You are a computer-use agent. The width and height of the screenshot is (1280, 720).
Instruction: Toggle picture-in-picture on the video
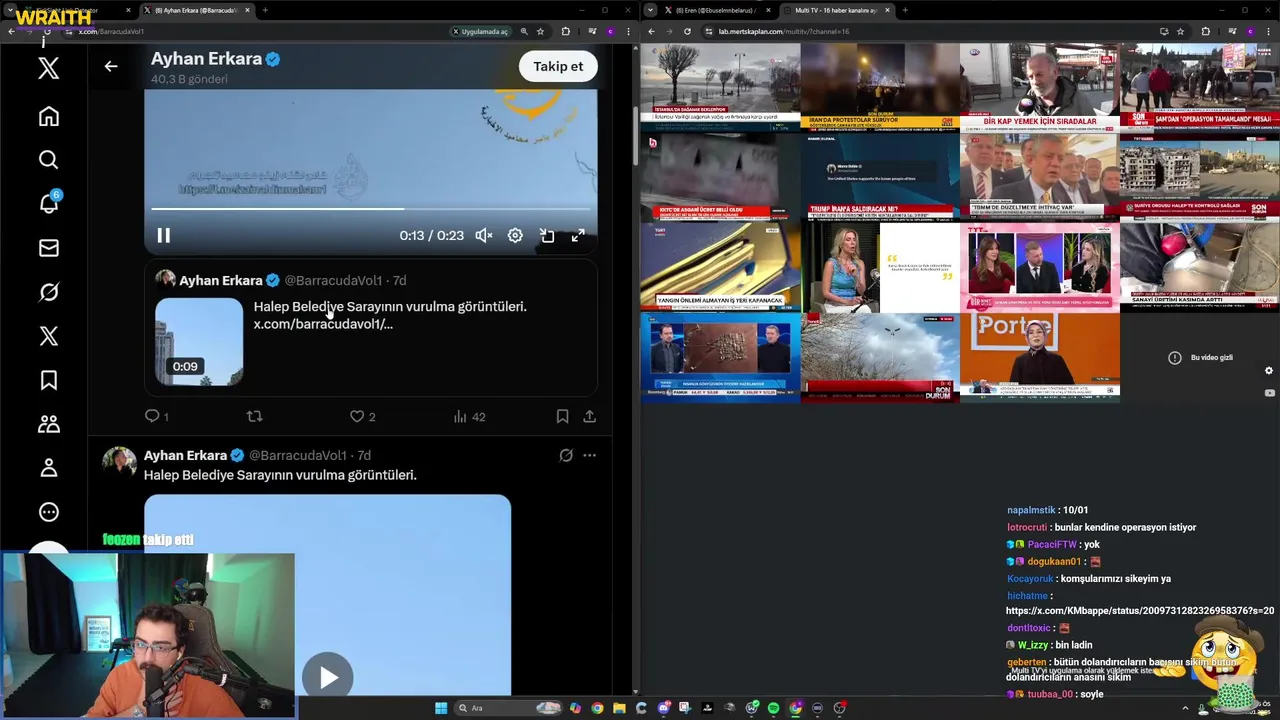(547, 236)
